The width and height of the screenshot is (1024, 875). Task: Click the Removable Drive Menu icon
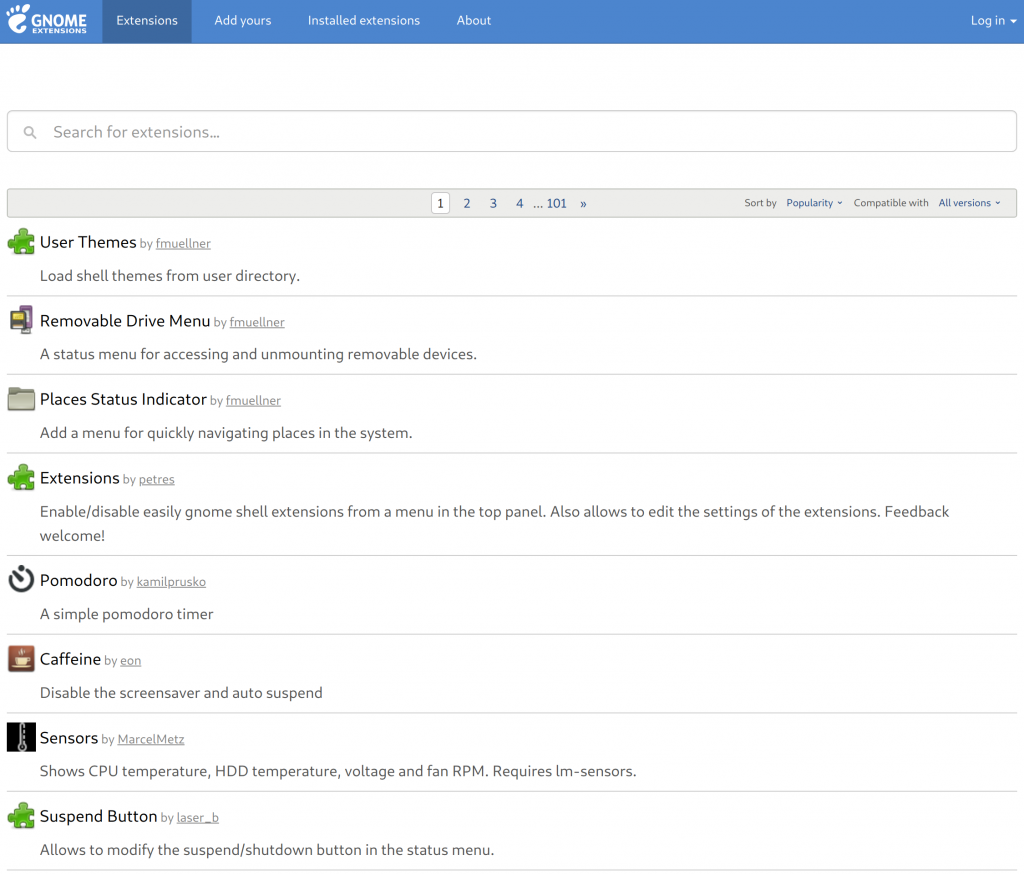[21, 320]
